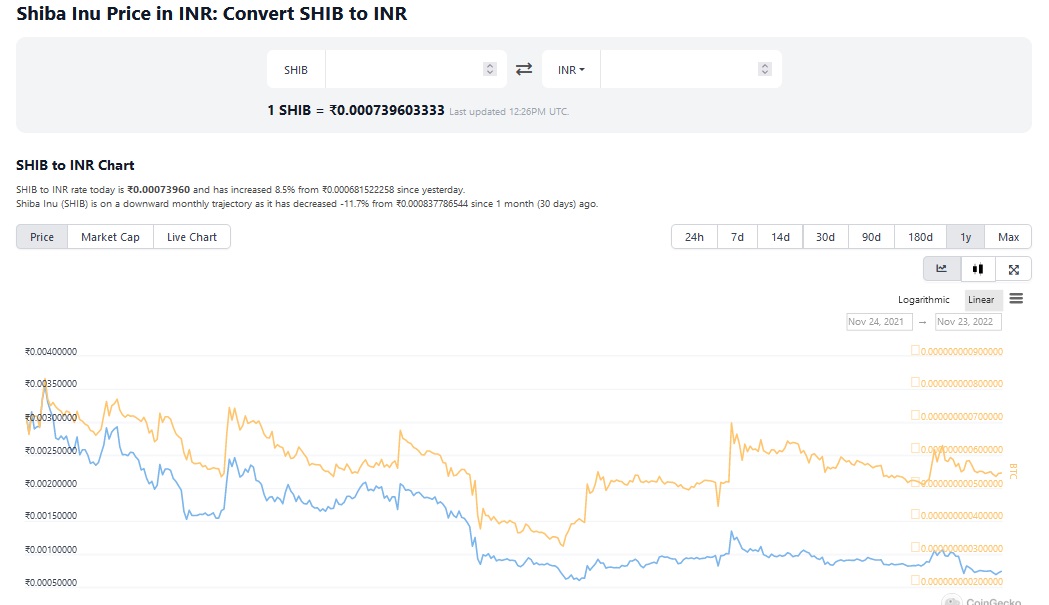Select Linear scale
1049x605 pixels.
tap(981, 300)
